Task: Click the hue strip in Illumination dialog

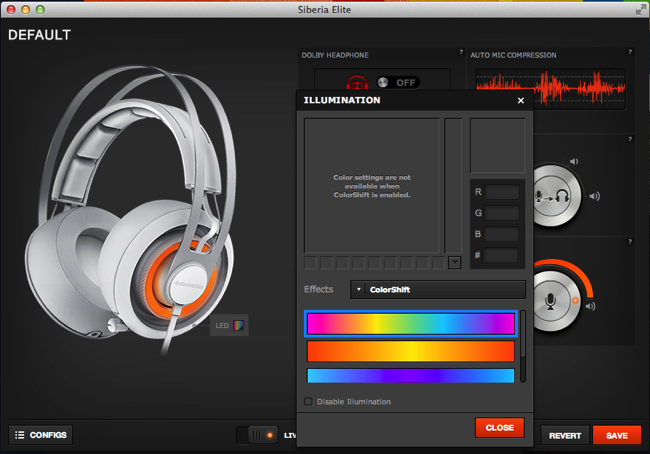Action: click(453, 185)
